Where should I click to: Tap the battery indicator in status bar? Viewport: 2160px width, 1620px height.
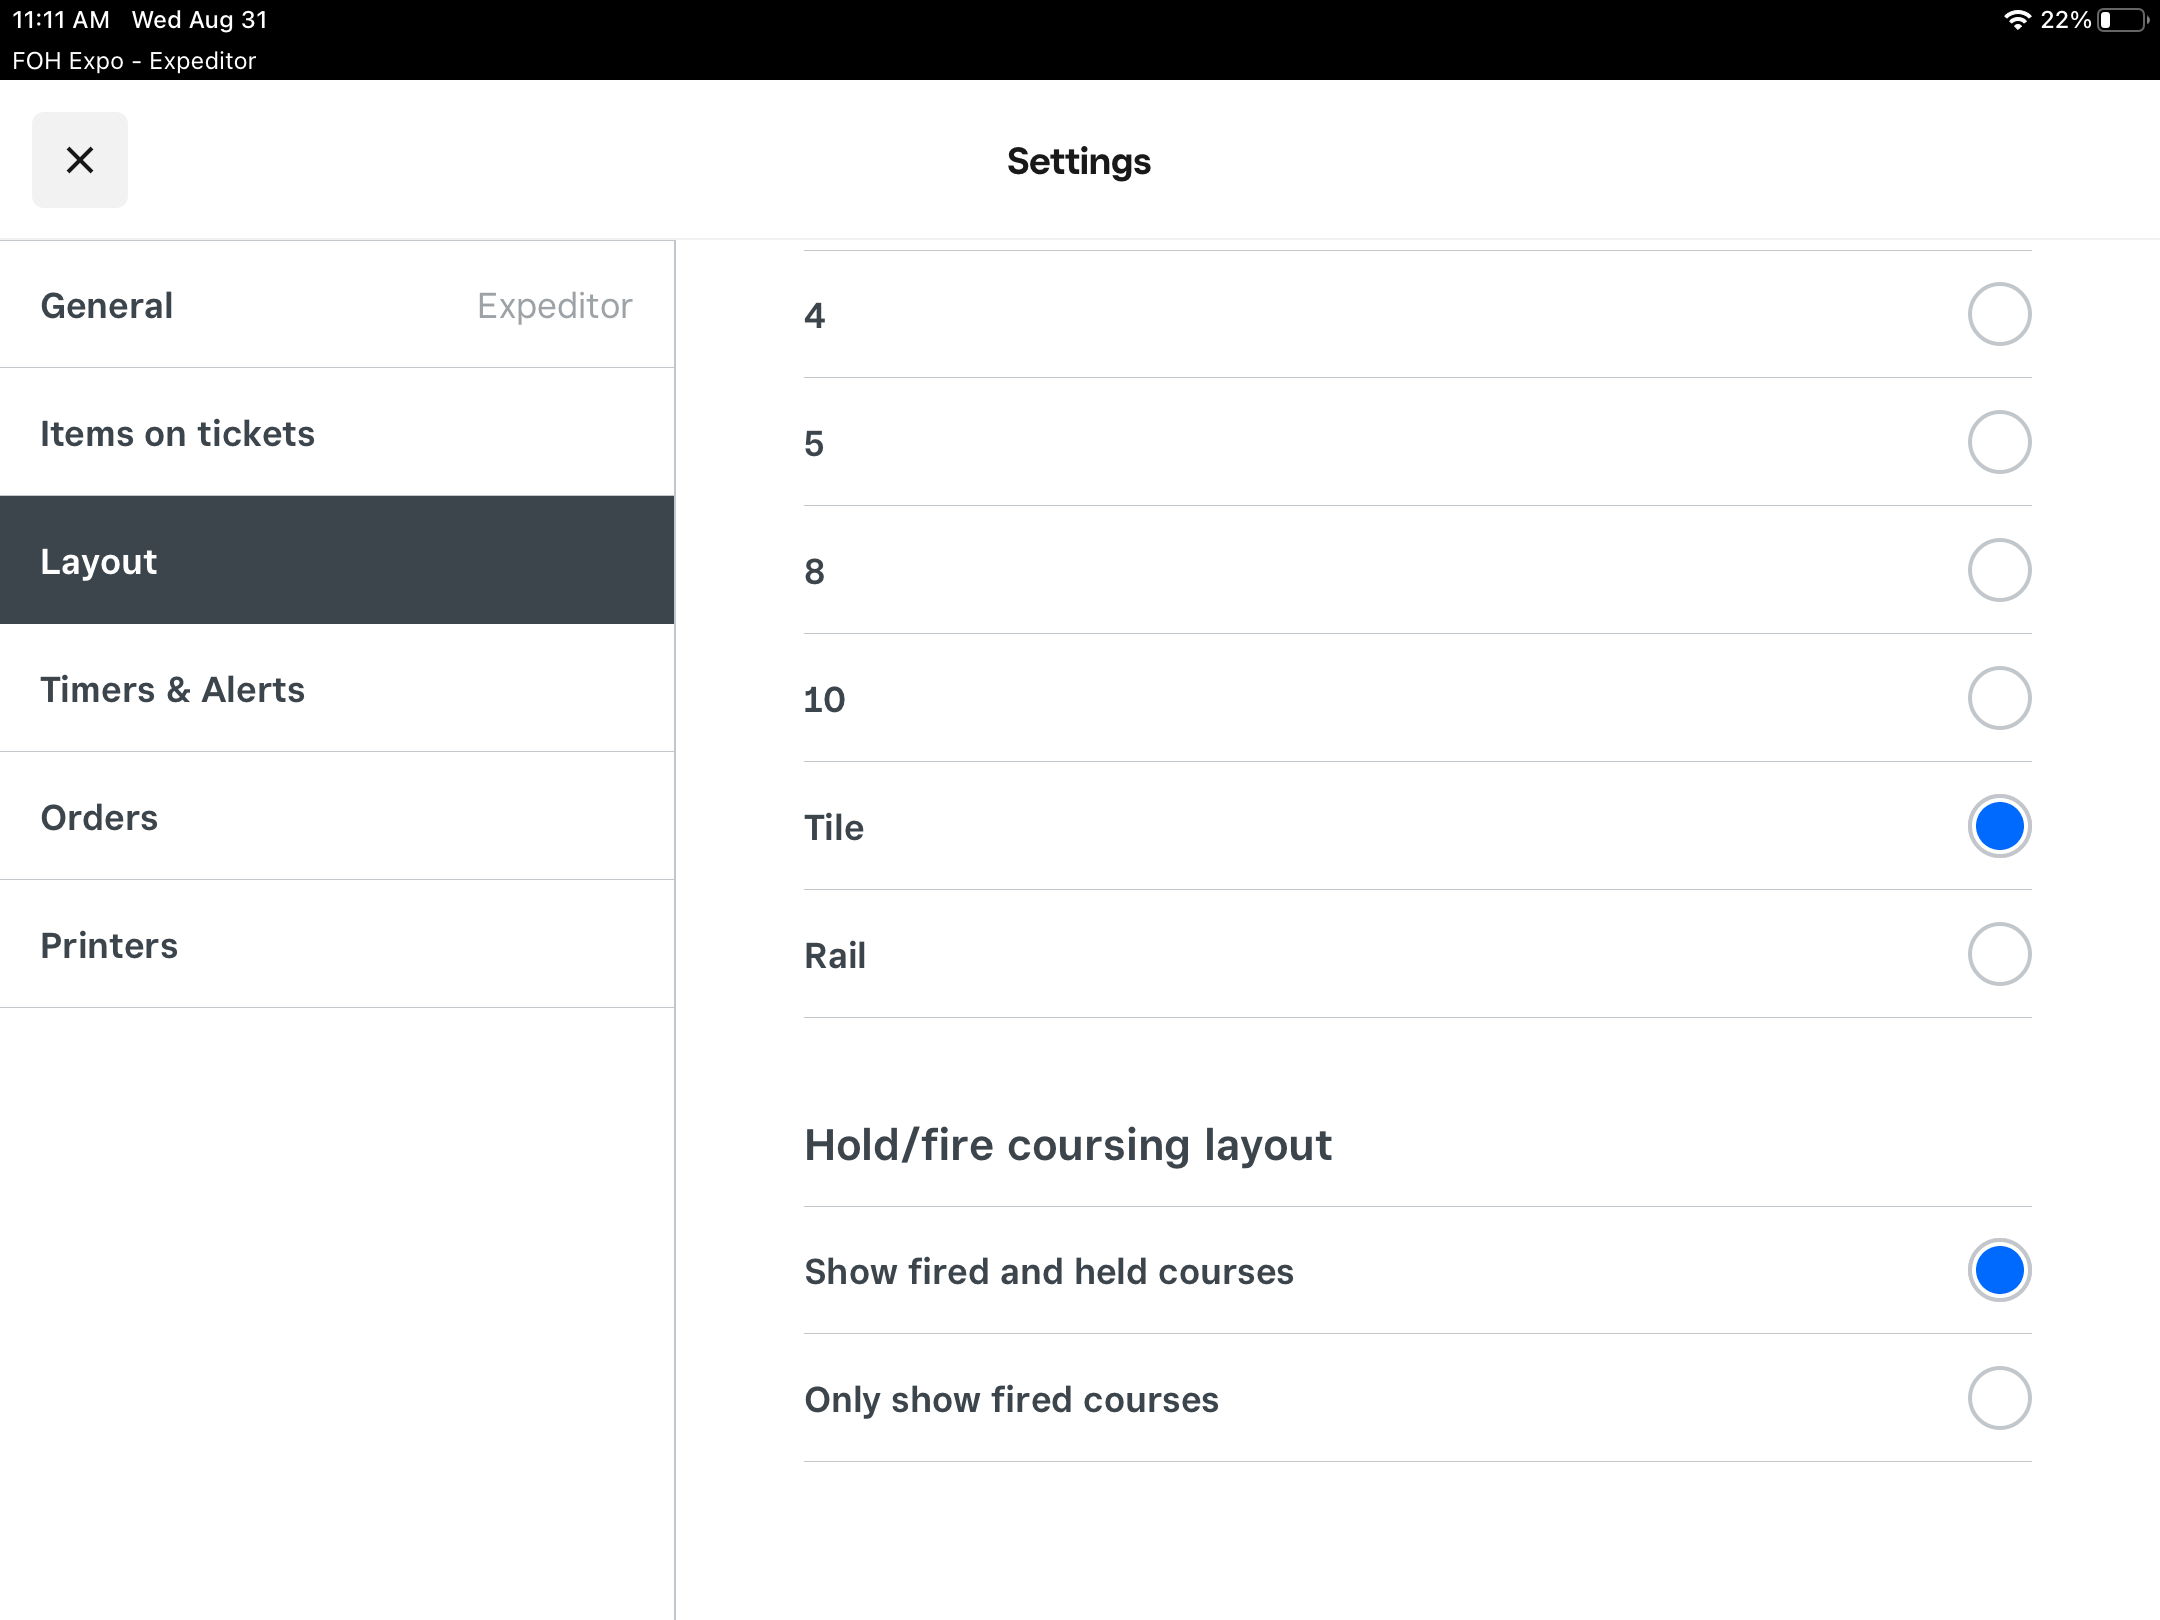pos(2122,20)
